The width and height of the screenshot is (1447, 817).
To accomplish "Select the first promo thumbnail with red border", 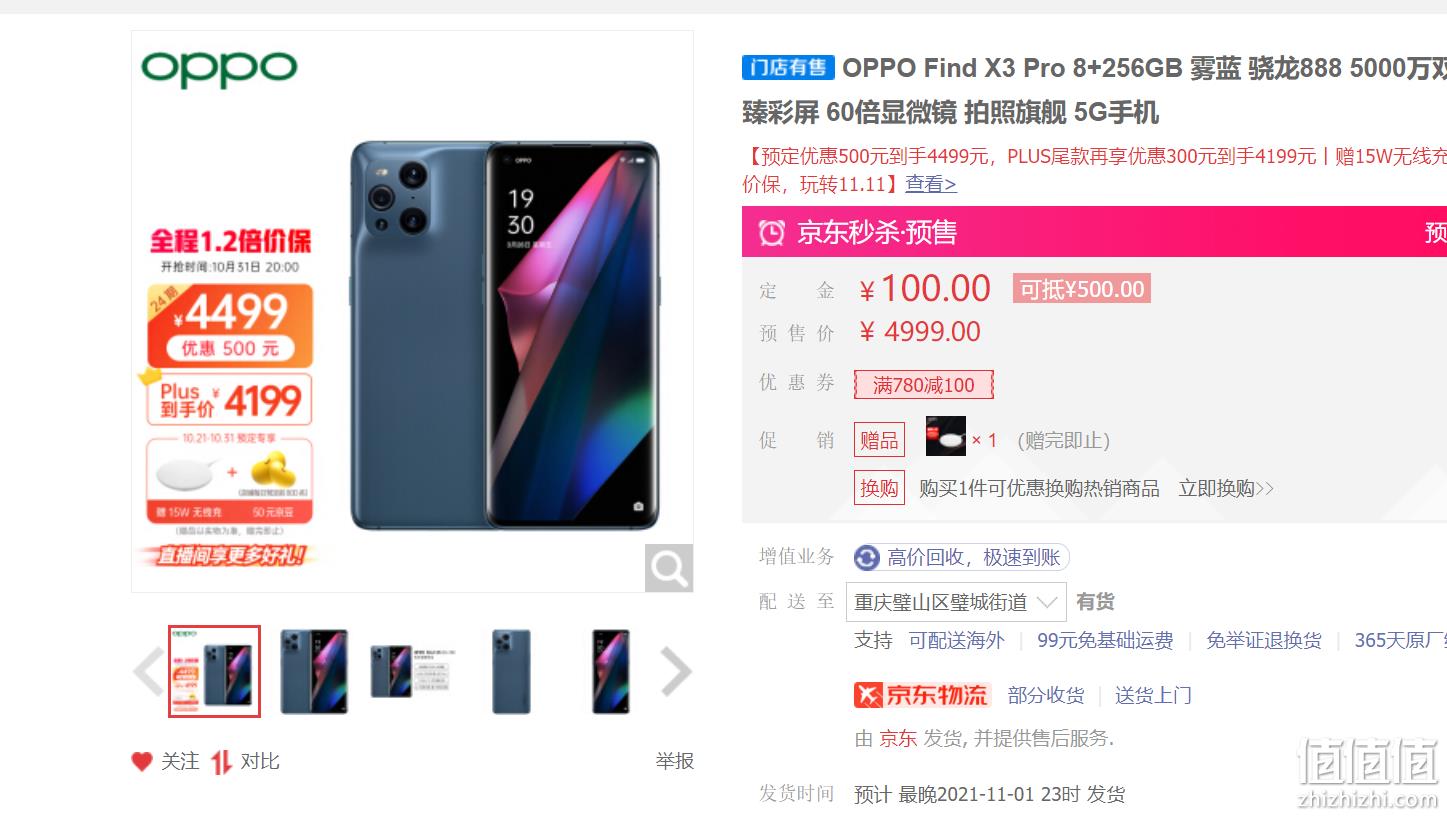I will [x=214, y=672].
